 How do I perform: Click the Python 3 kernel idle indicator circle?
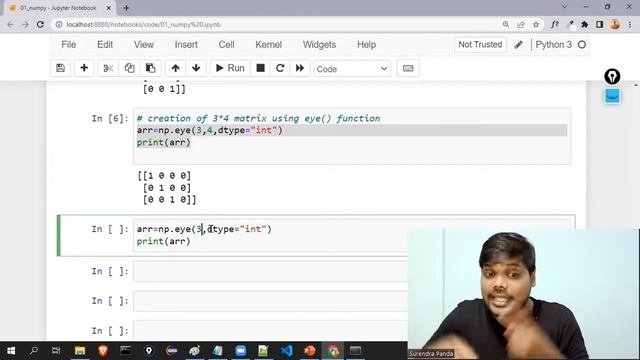tap(582, 44)
